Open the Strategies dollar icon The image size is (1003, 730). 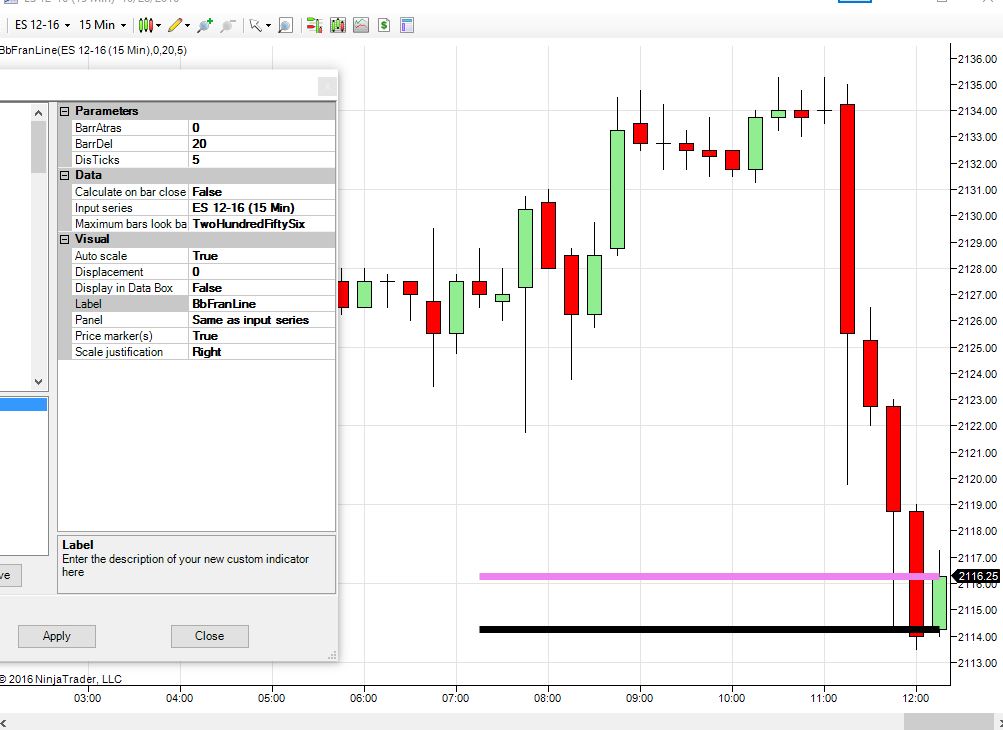[x=384, y=25]
